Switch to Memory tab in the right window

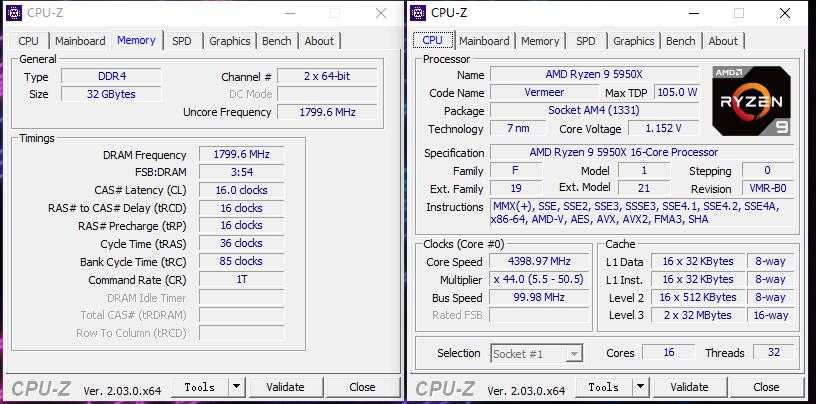(x=540, y=41)
